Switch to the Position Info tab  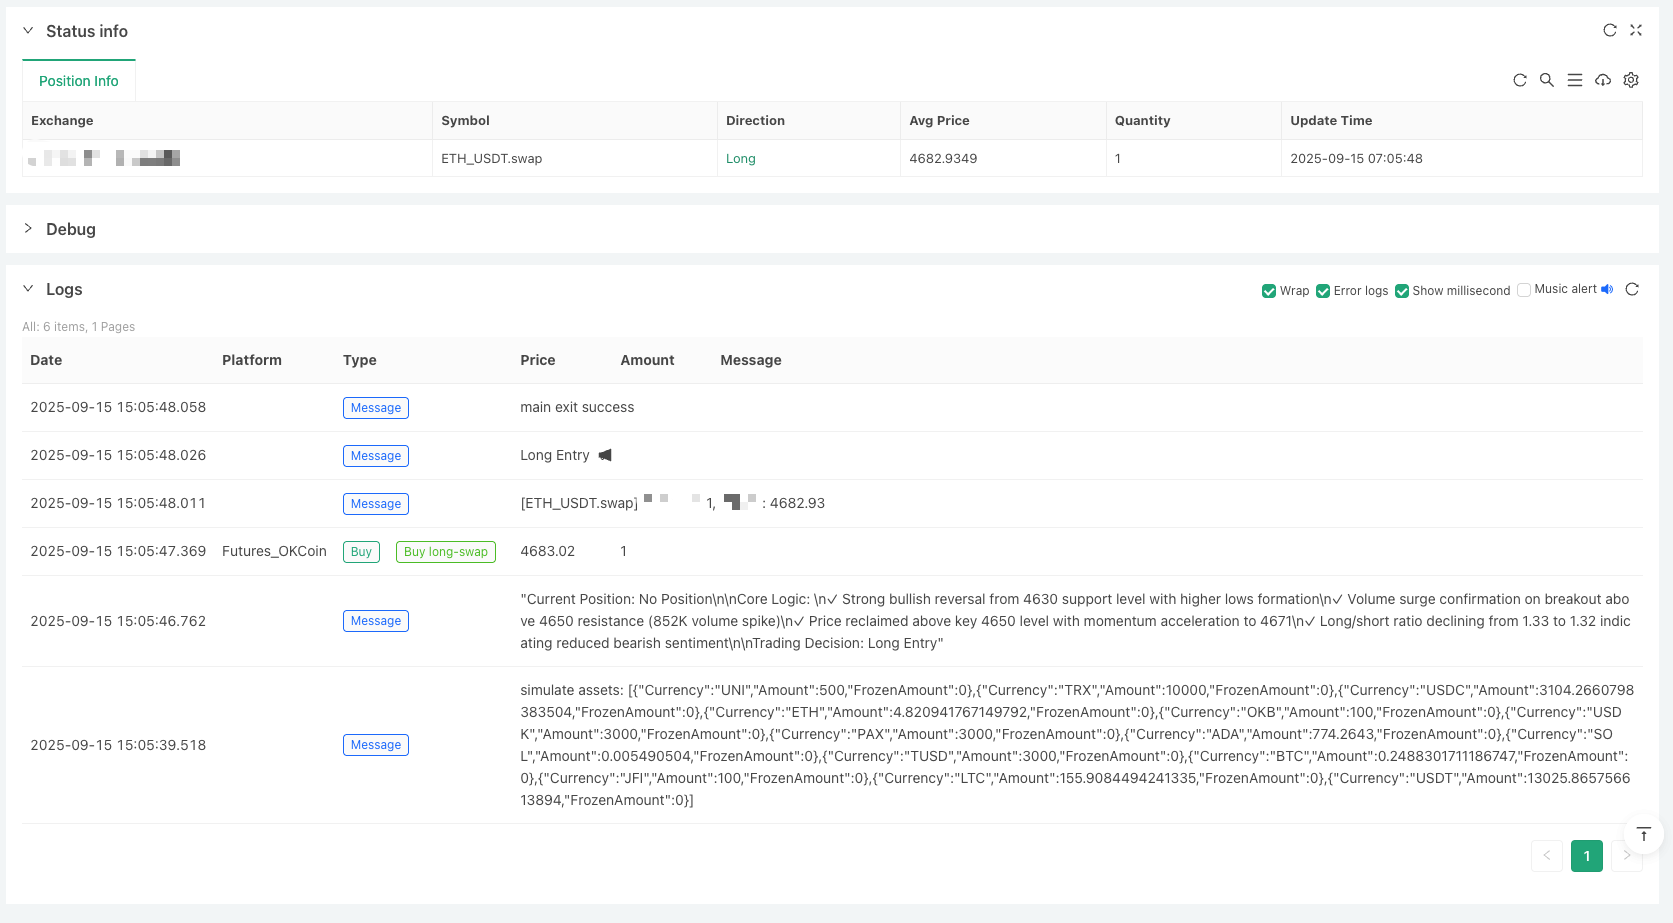coord(78,80)
